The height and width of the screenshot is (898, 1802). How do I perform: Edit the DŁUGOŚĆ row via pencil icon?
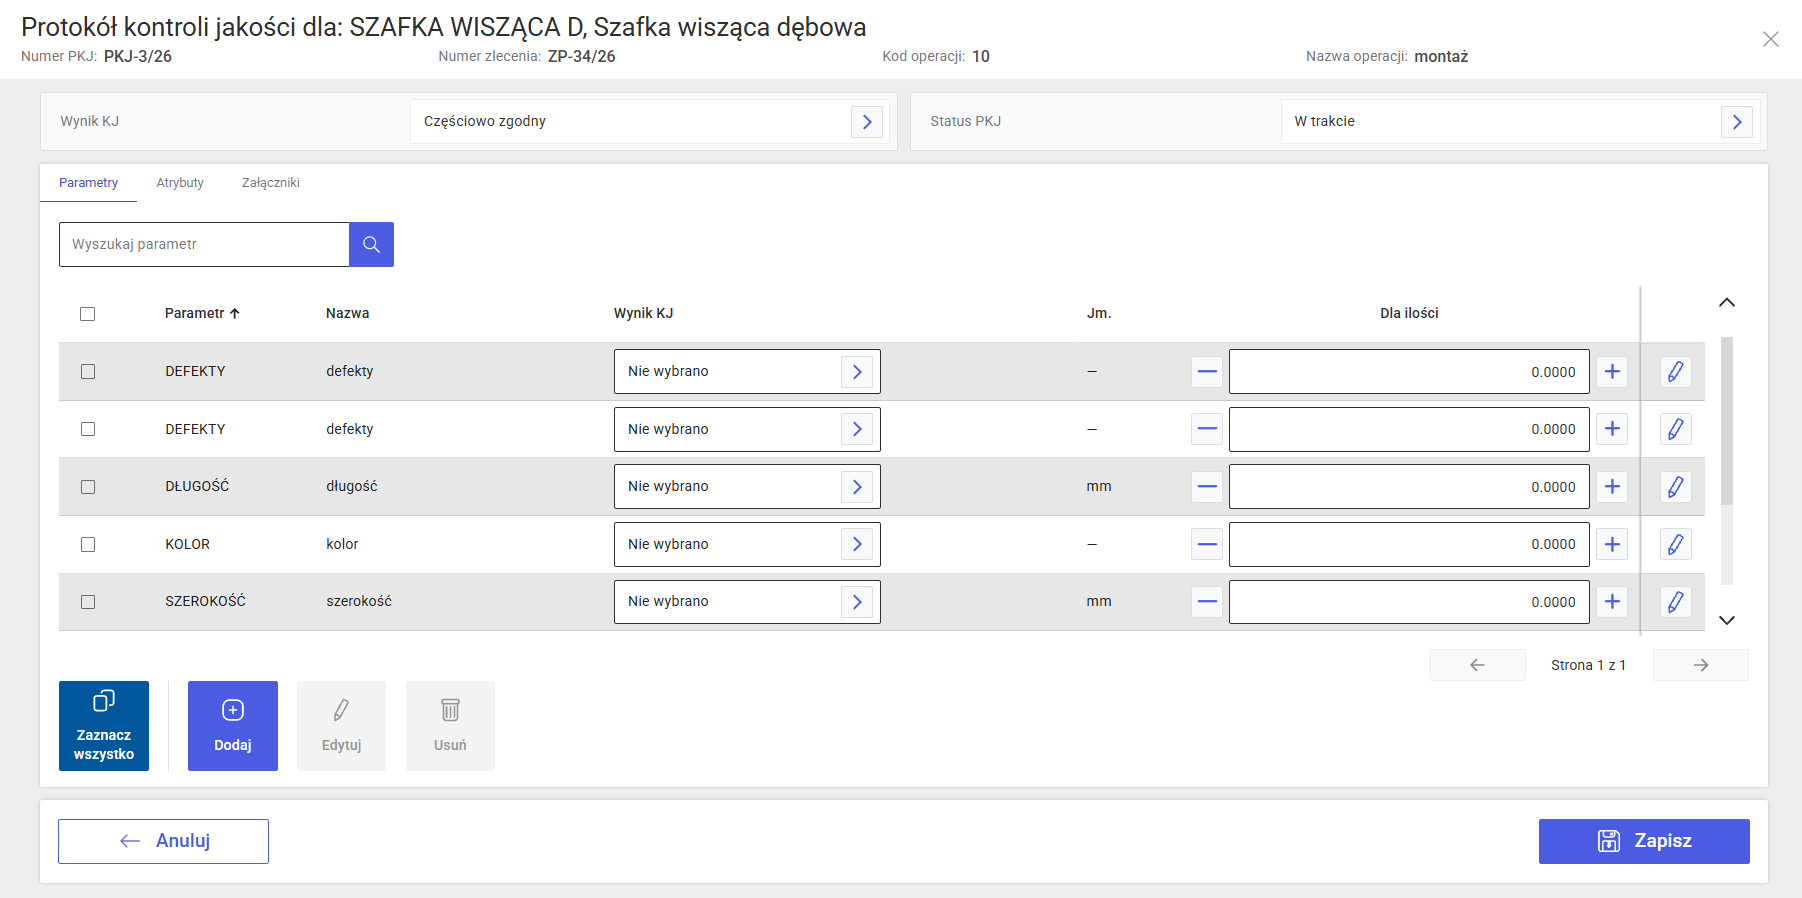pyautogui.click(x=1676, y=487)
